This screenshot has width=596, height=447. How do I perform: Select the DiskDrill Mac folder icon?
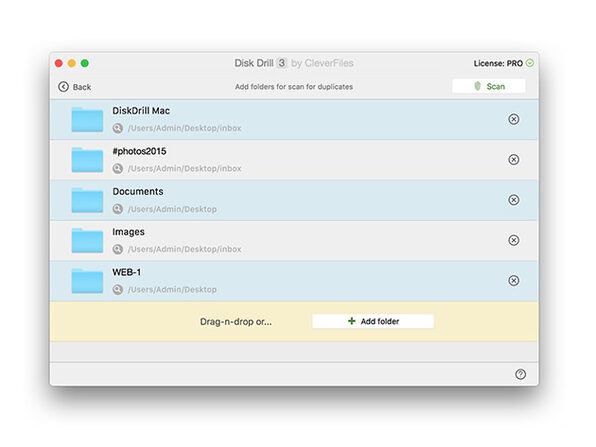pos(87,119)
